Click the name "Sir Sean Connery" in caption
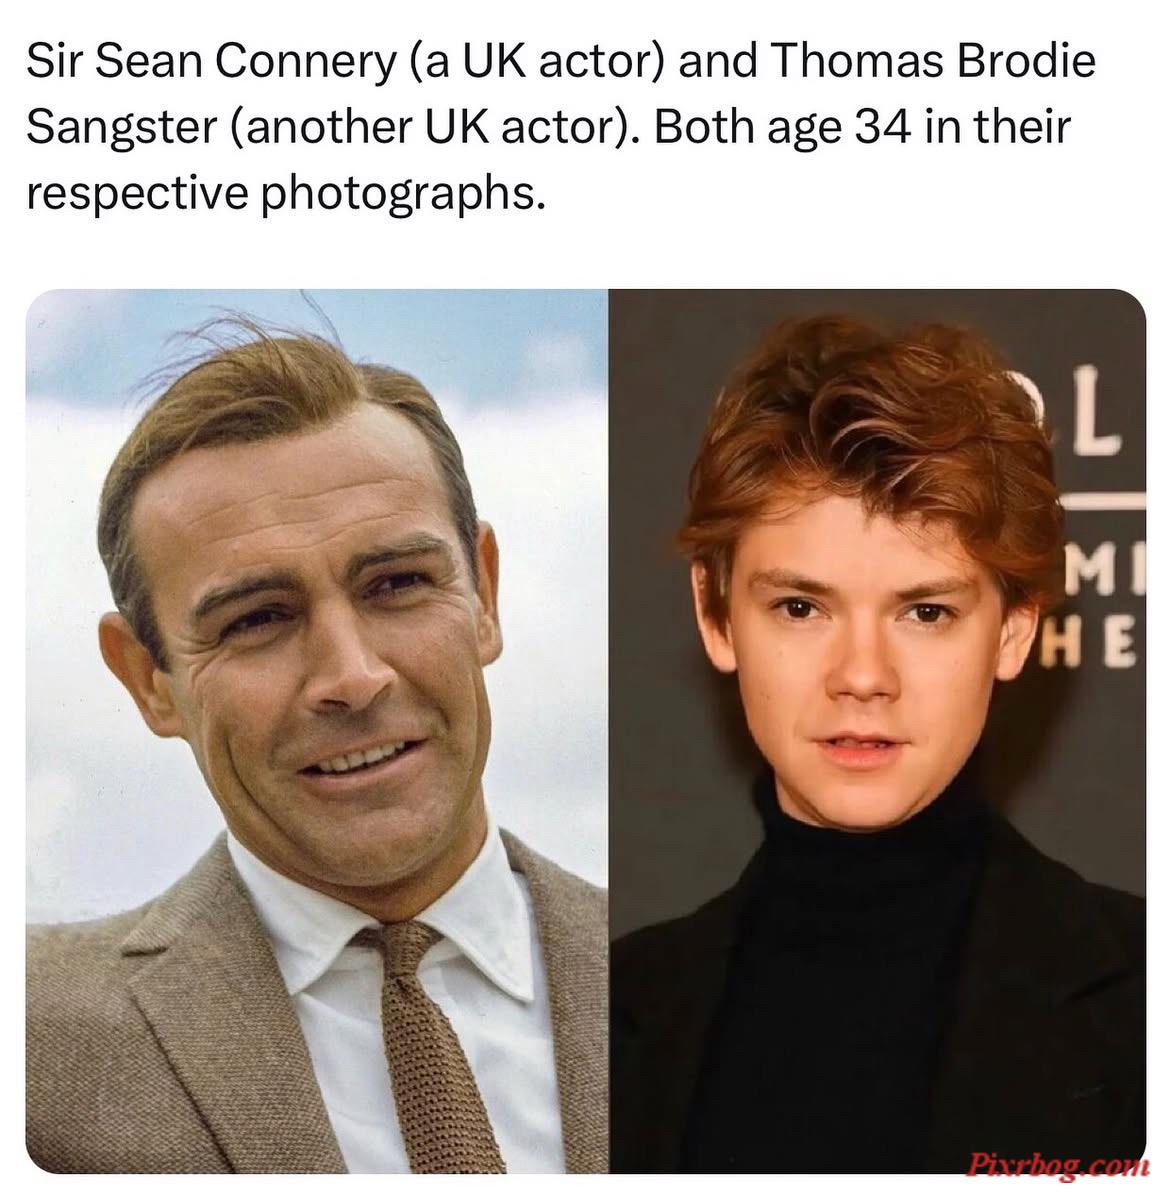The image size is (1170, 1198). click(x=210, y=61)
